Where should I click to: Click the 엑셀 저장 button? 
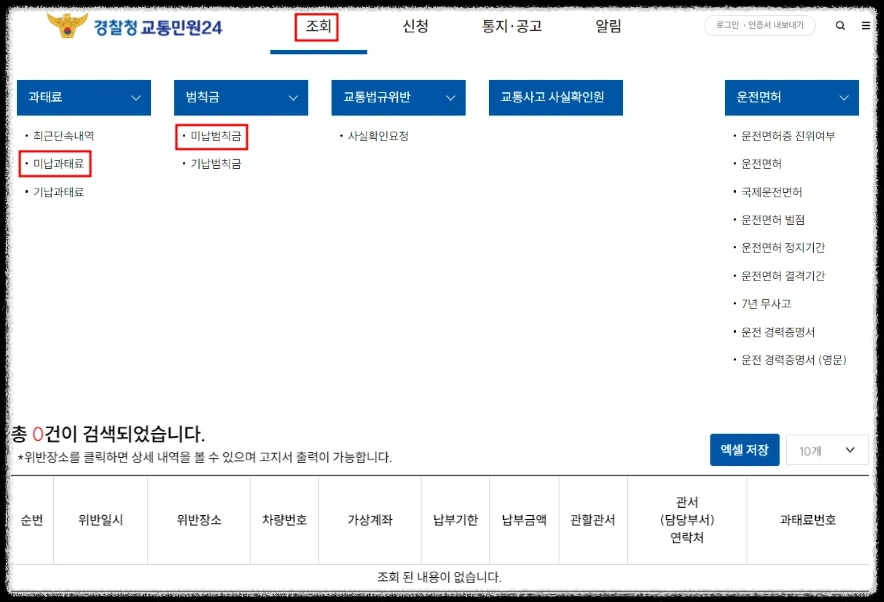[744, 450]
